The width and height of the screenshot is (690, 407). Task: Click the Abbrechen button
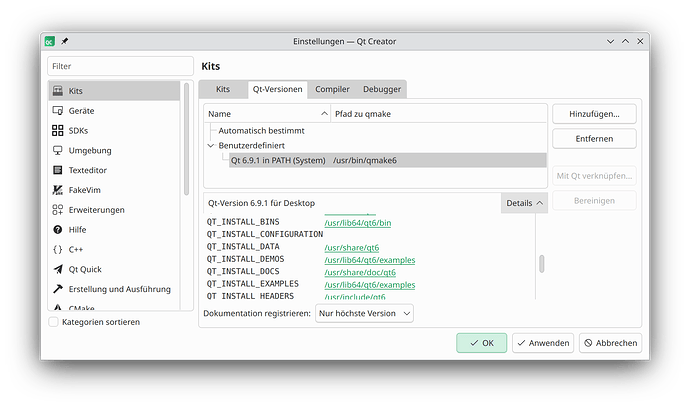pyautogui.click(x=610, y=343)
